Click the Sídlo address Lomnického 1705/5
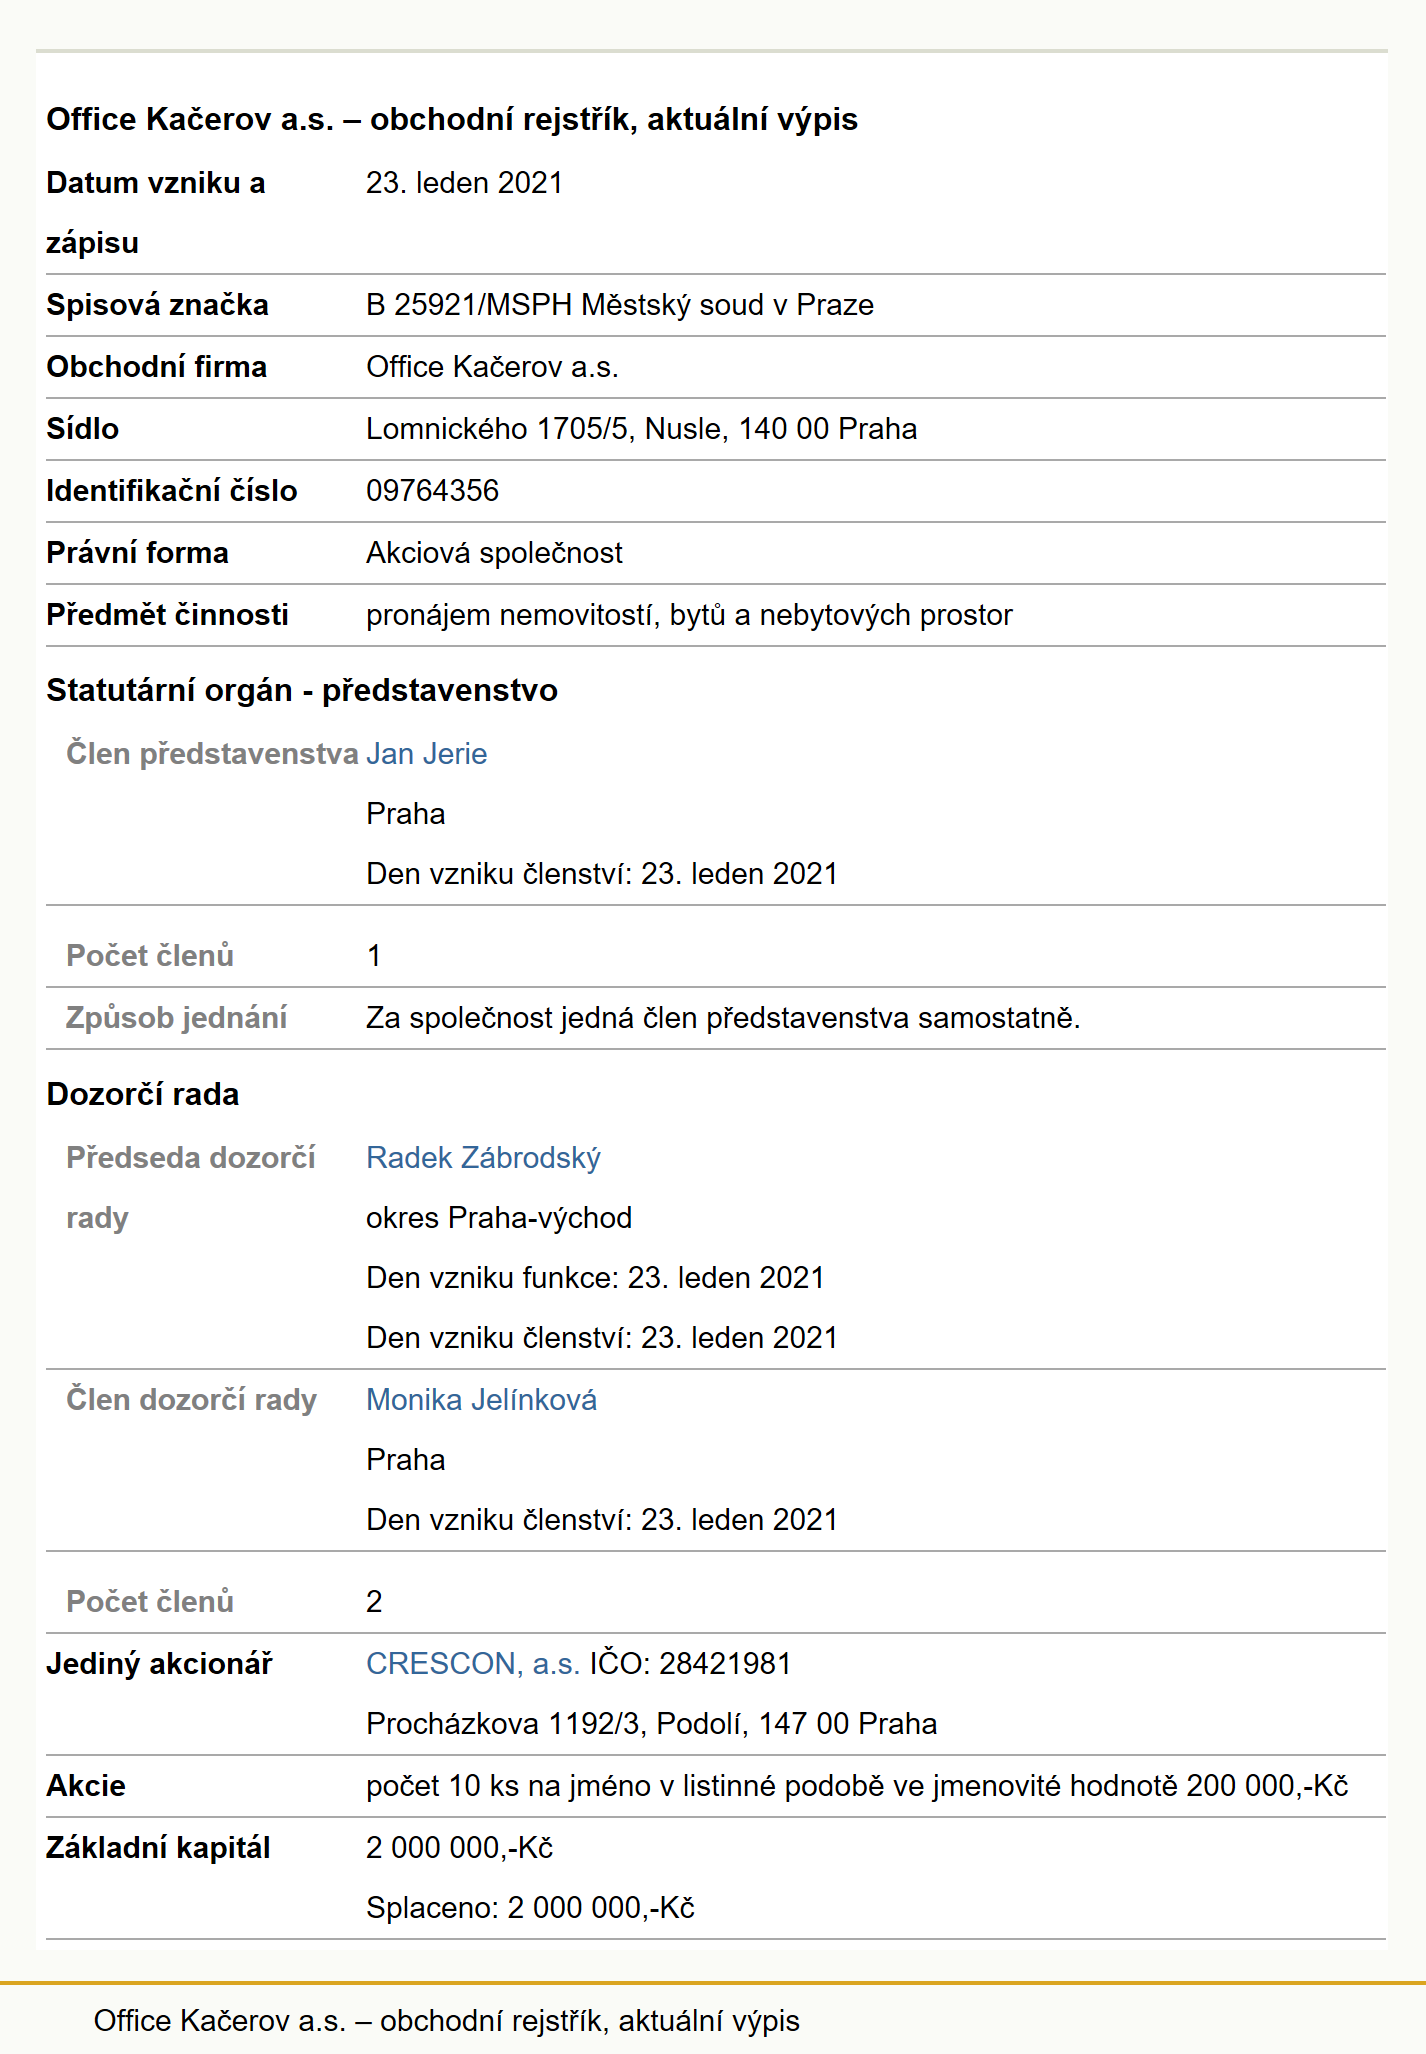Screen dimensions: 1426x2054 click(x=641, y=429)
